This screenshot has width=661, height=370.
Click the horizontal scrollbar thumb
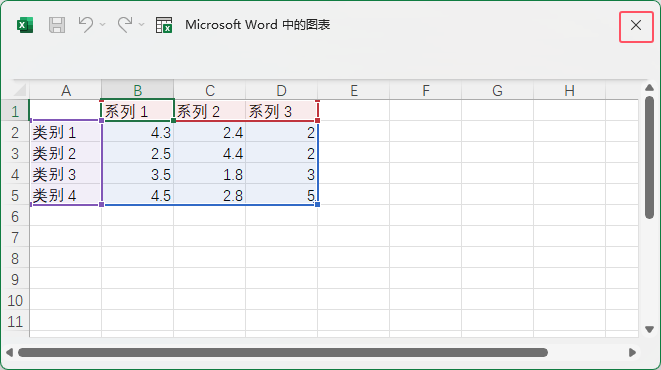[283, 352]
